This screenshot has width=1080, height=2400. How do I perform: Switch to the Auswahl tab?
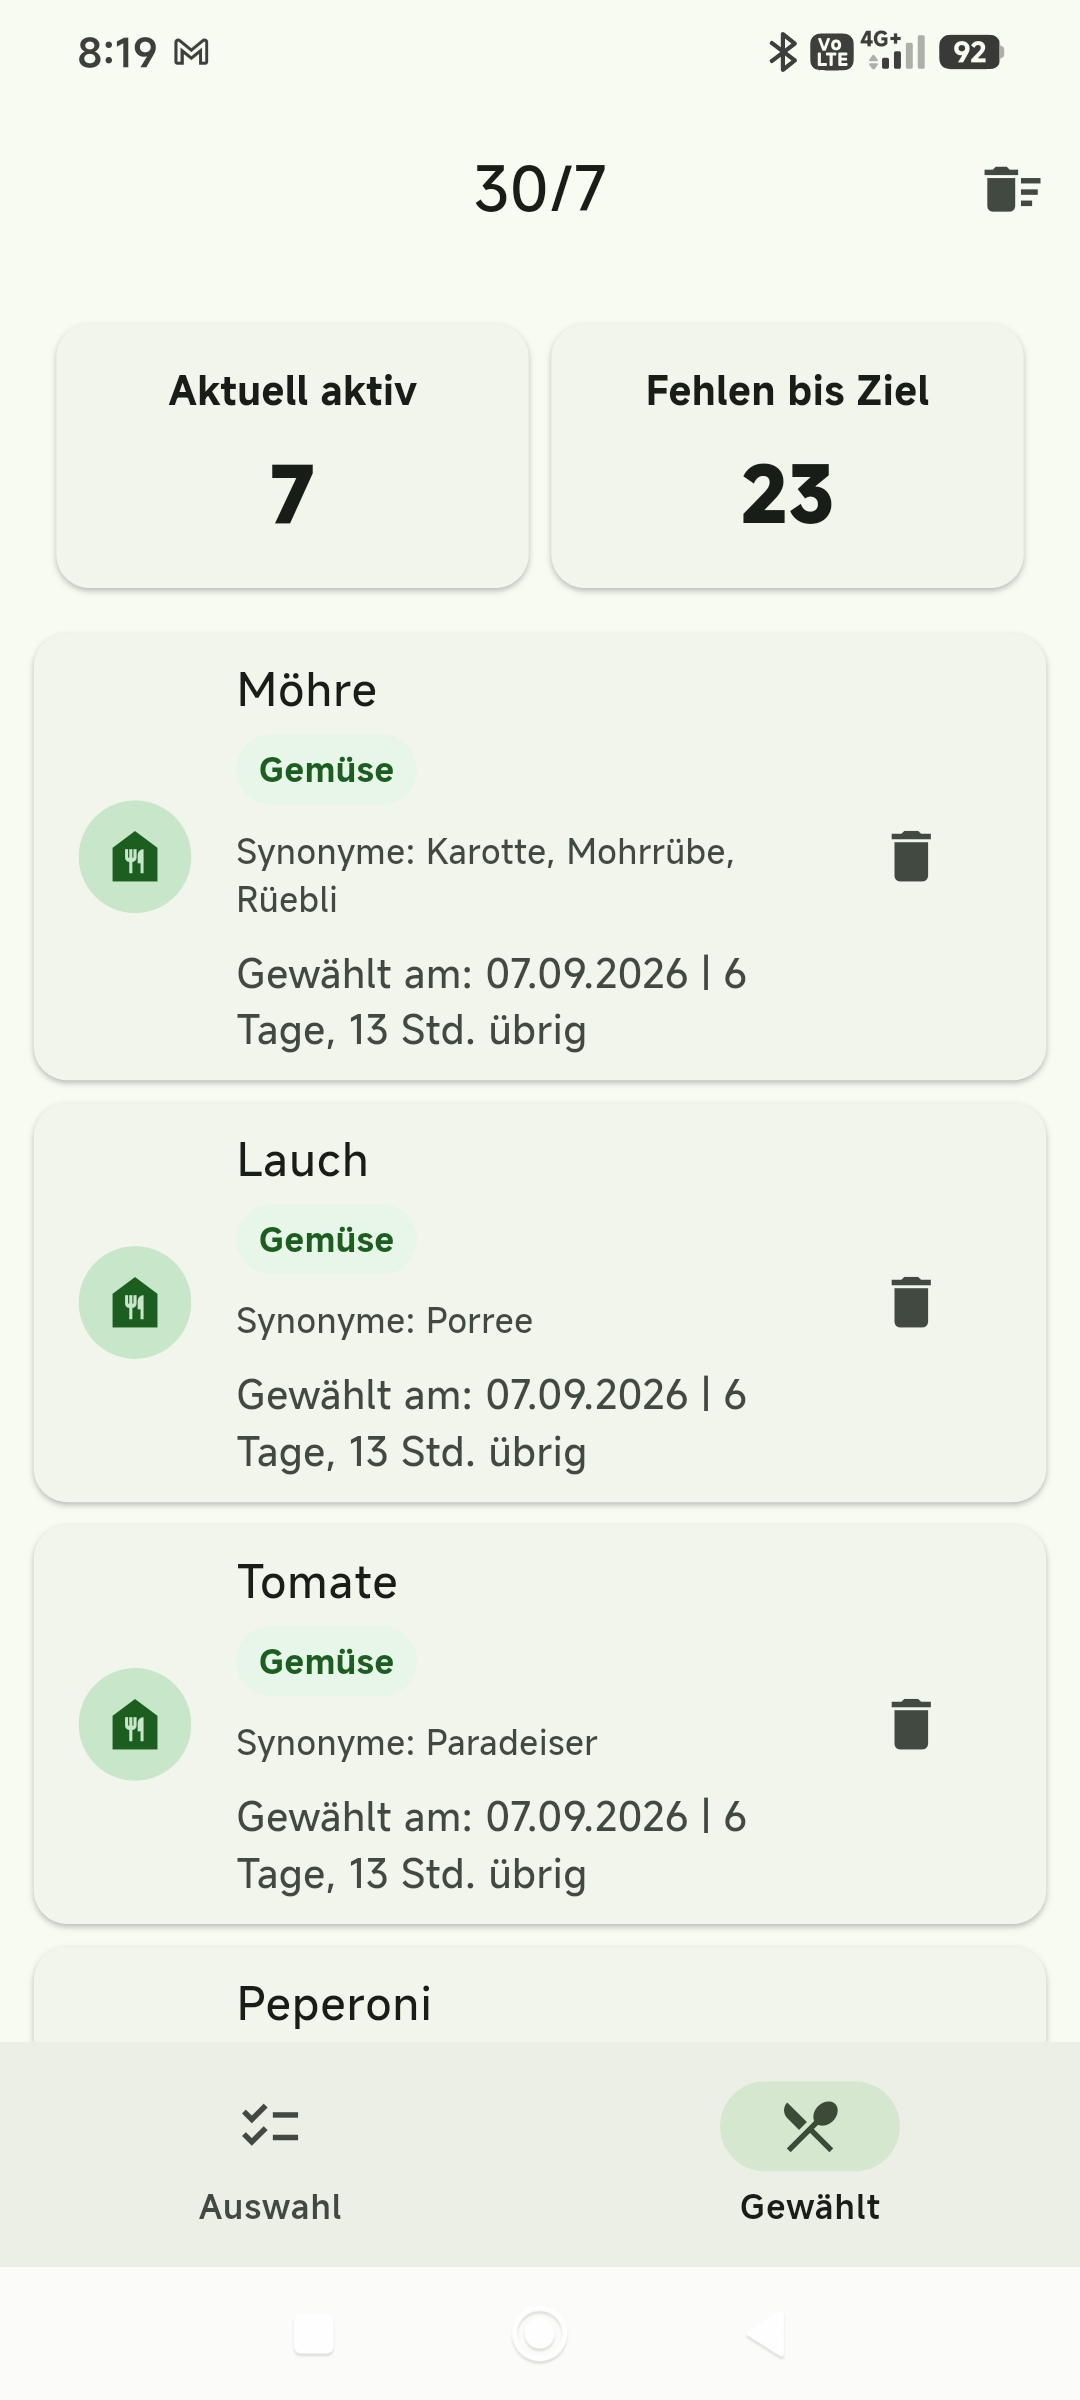pyautogui.click(x=270, y=2153)
